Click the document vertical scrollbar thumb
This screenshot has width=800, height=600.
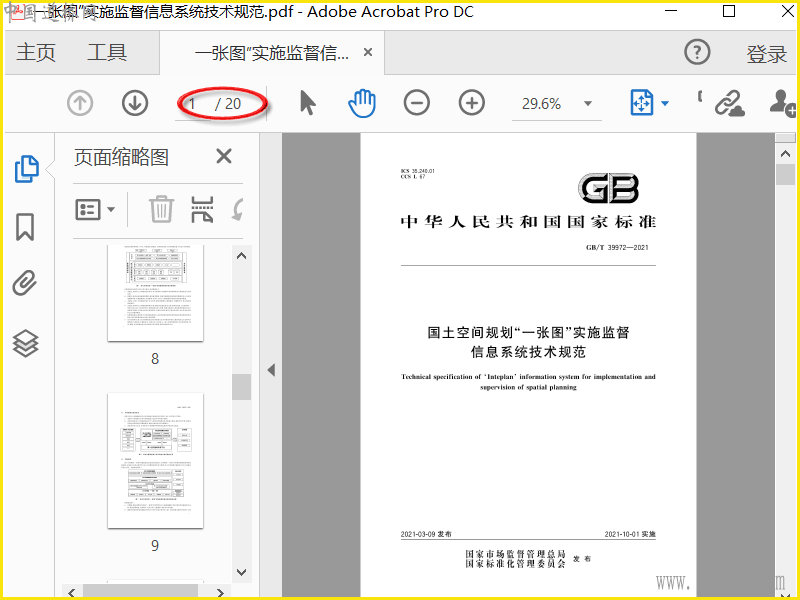tap(785, 175)
